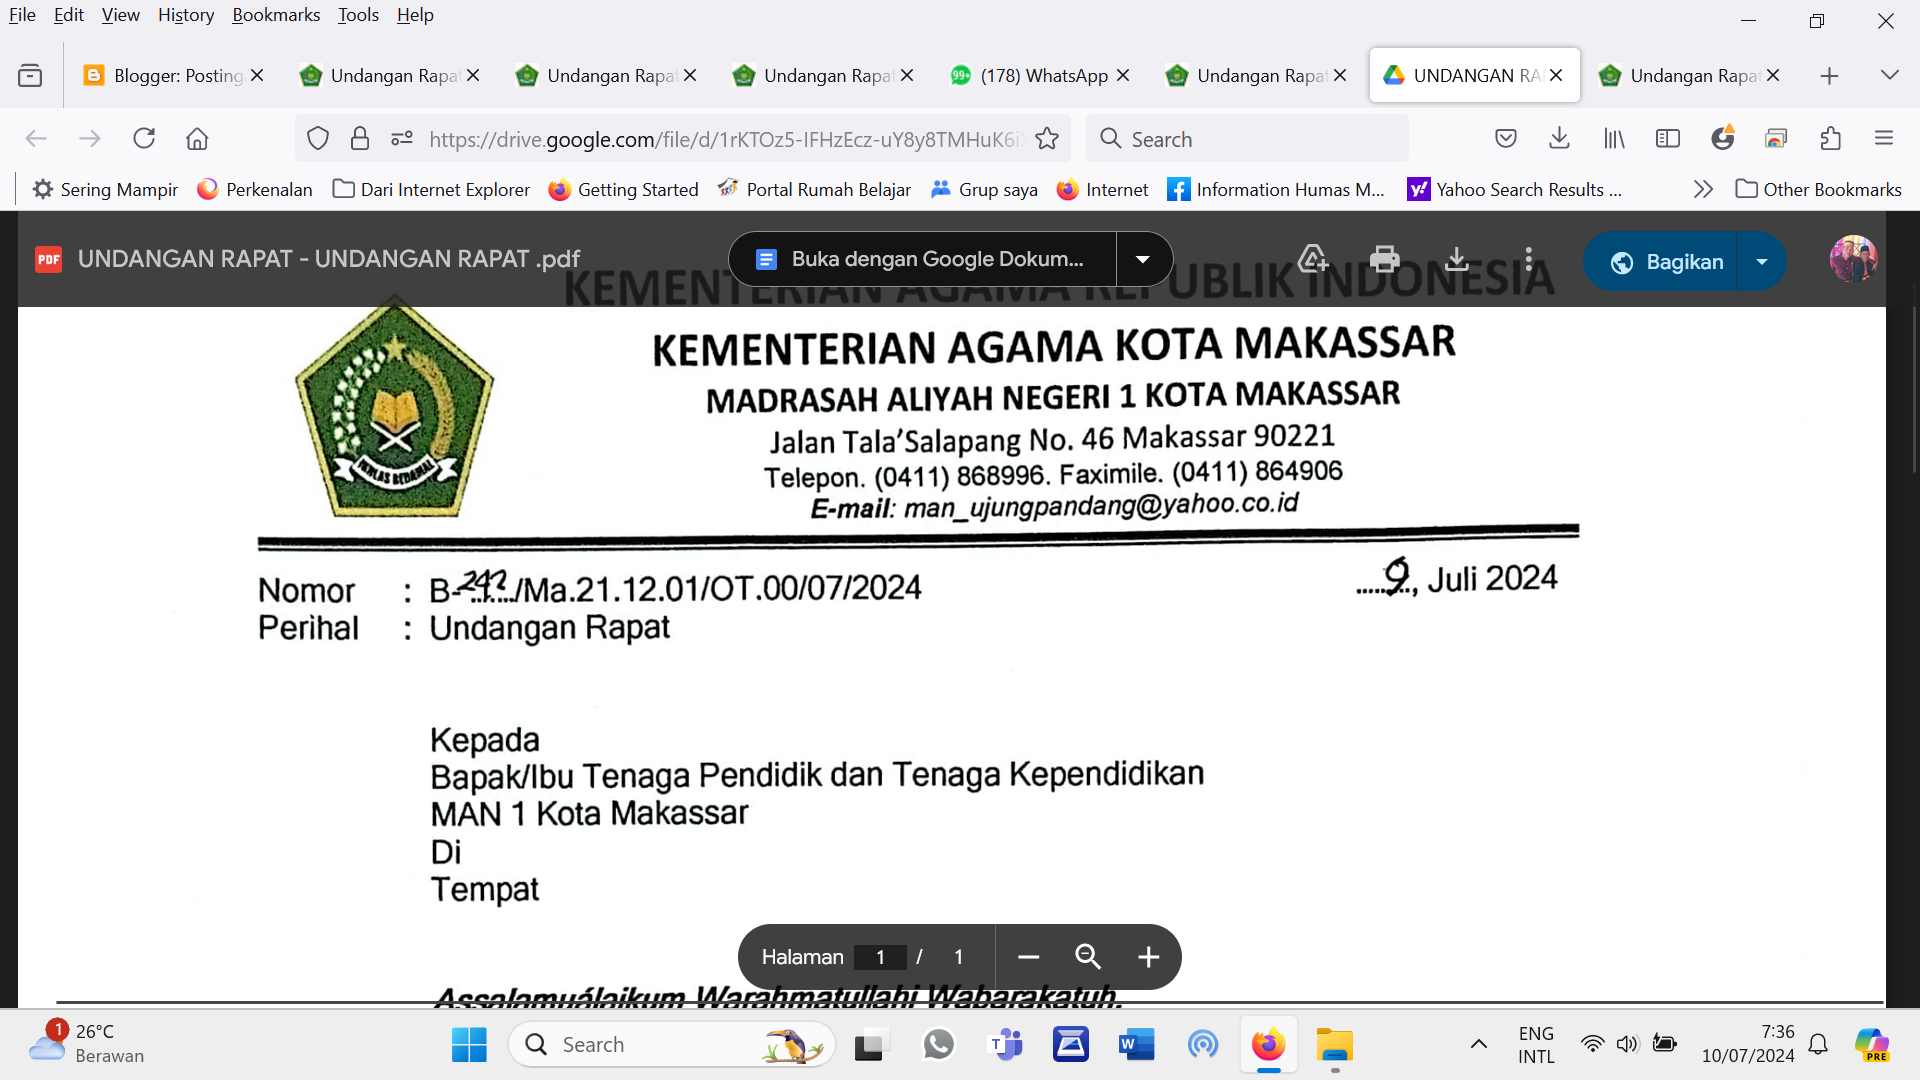This screenshot has width=1920, height=1080.
Task: Open the Bookmarks menu
Action: pos(276,15)
